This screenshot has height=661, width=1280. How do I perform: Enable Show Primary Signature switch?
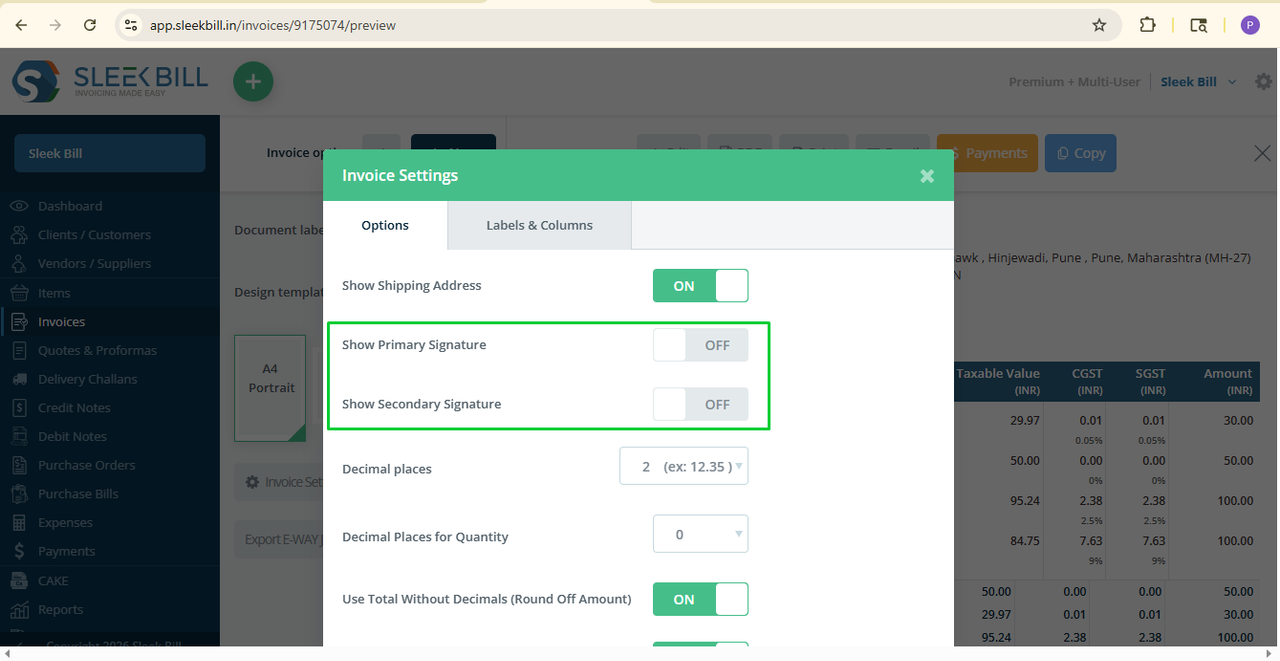click(700, 345)
